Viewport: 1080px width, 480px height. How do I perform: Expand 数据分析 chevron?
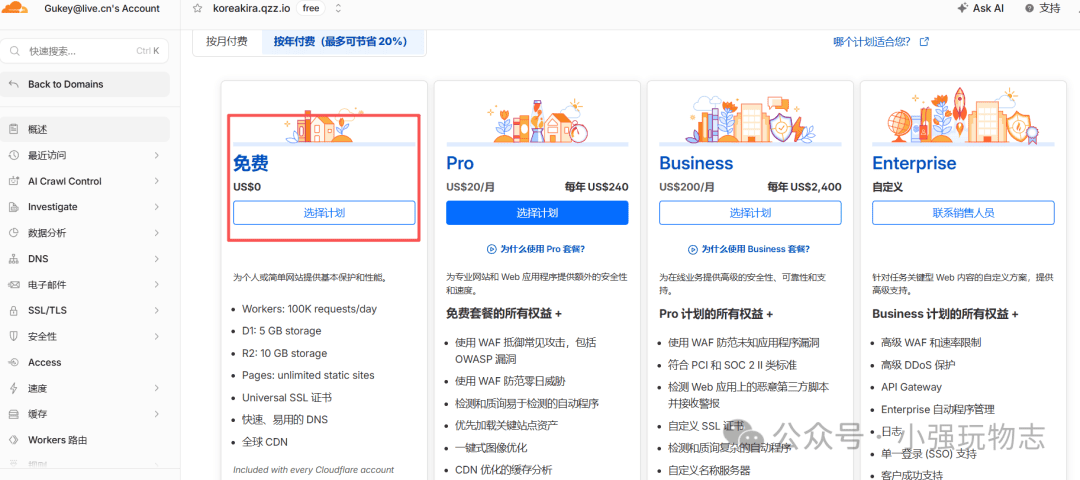pyautogui.click(x=156, y=233)
